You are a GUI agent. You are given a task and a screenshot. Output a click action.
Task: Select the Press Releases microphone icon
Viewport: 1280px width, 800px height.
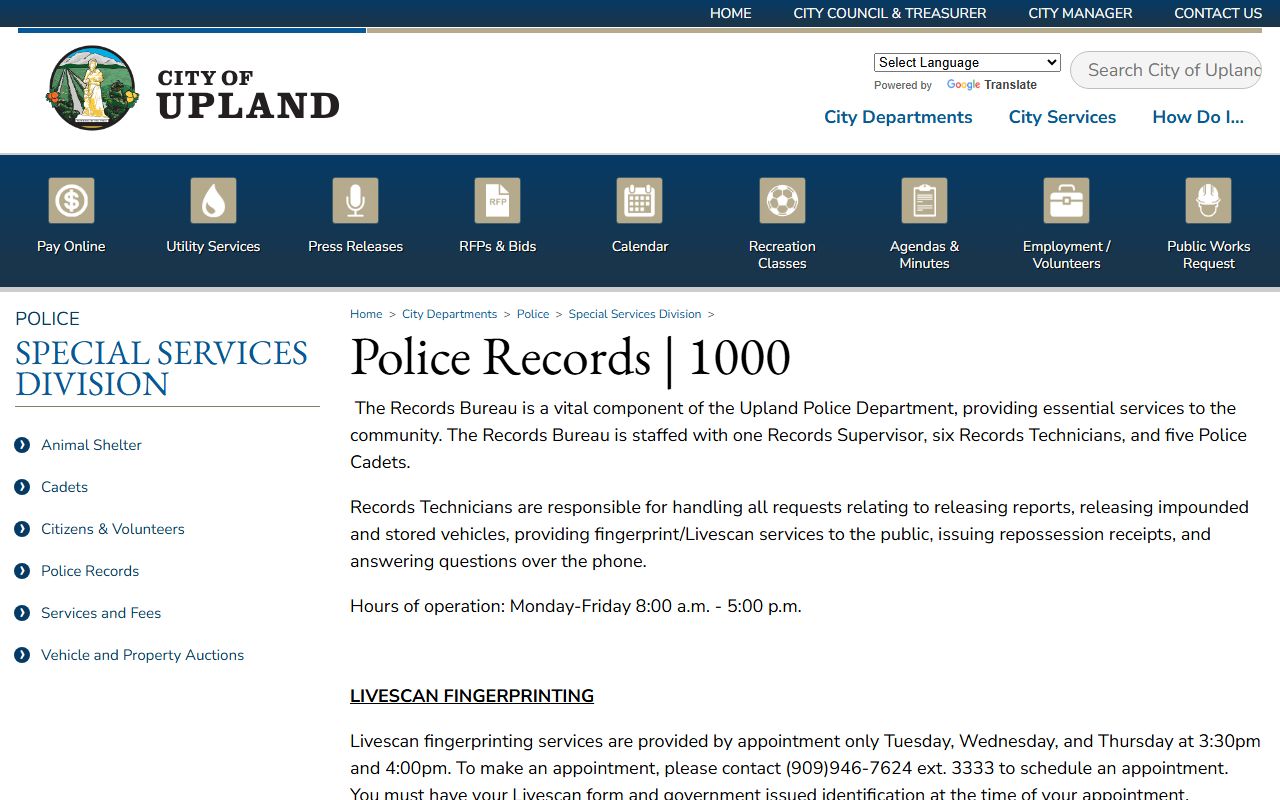pos(355,201)
